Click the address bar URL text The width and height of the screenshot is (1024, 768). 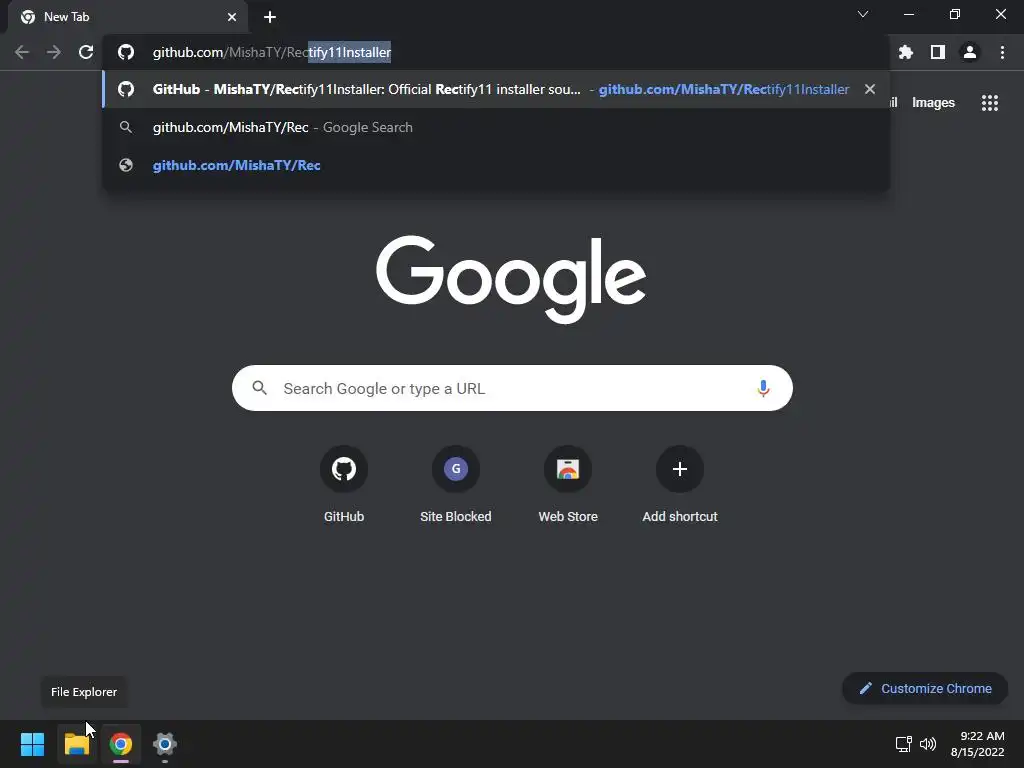[x=272, y=52]
